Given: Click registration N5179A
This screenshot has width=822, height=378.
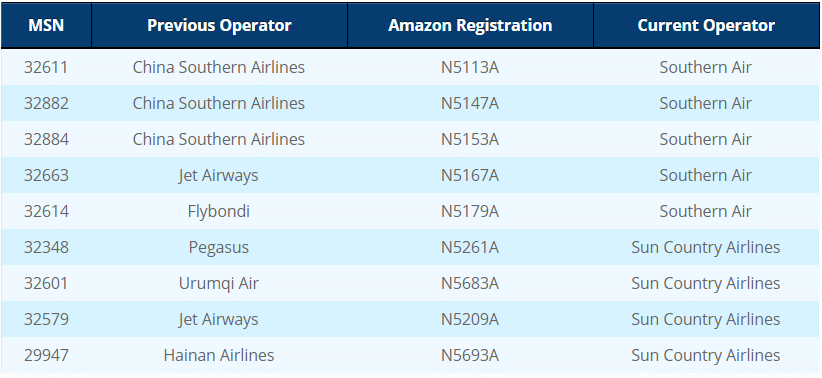Looking at the screenshot, I should pos(470,211).
